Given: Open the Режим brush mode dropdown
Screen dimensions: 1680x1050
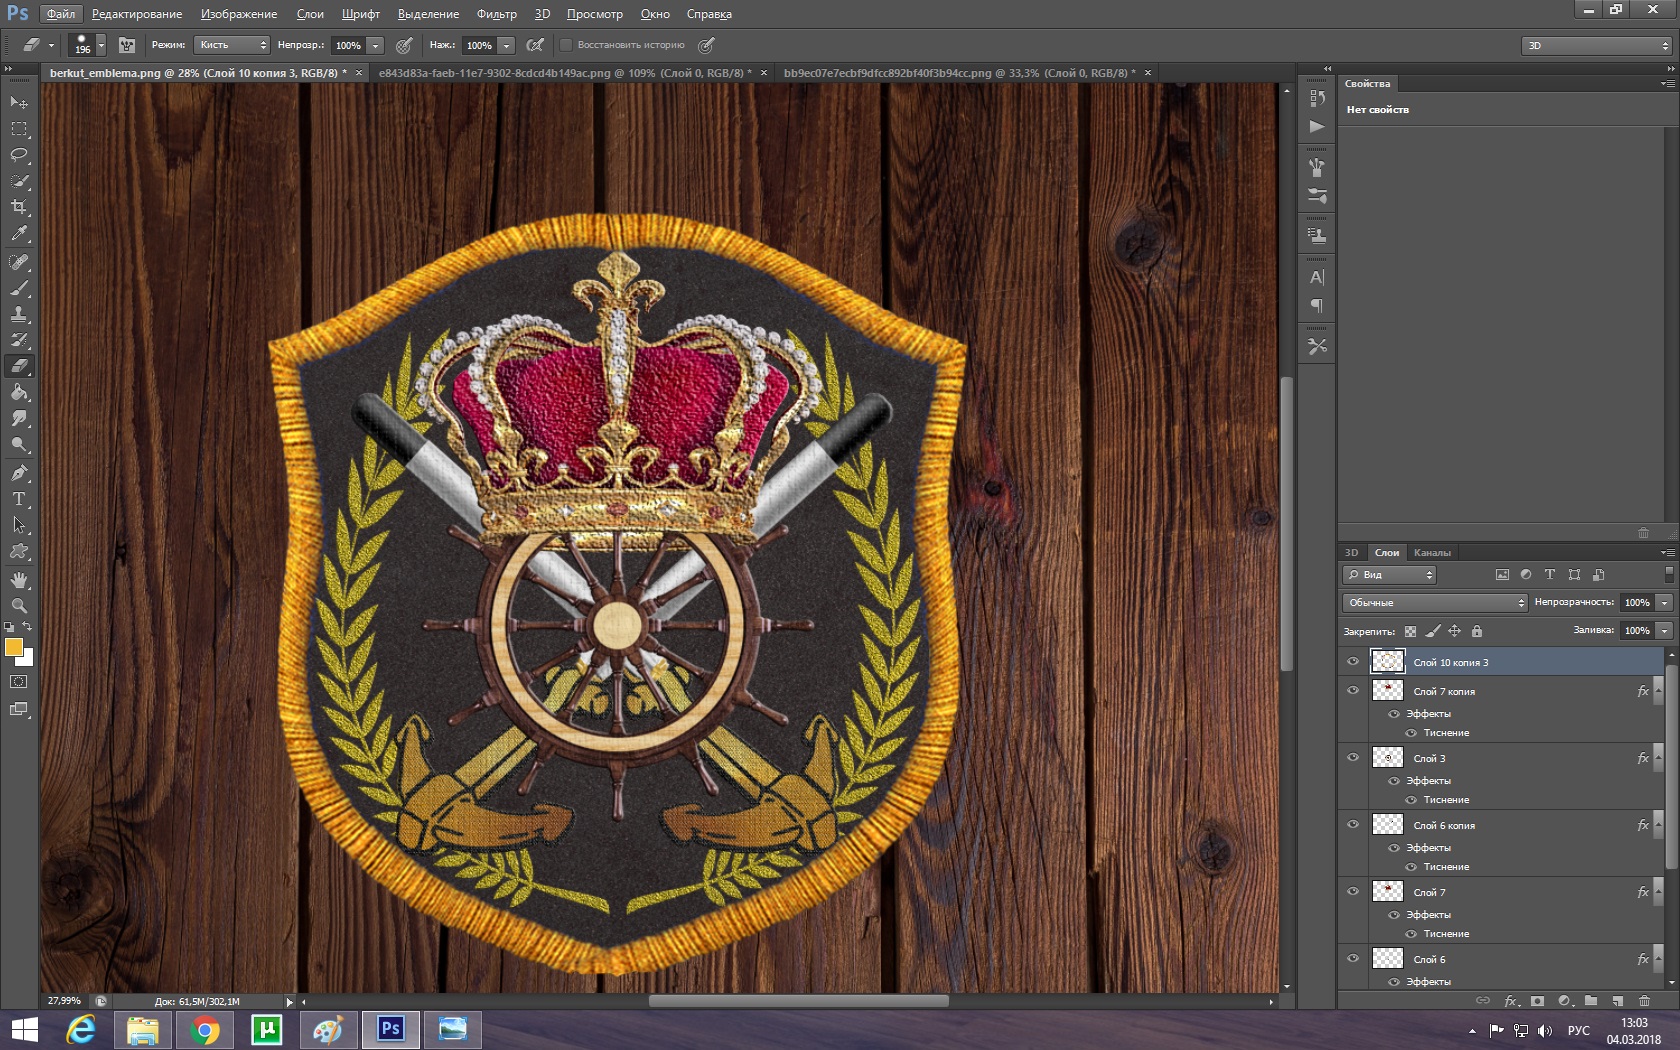Looking at the screenshot, I should point(232,45).
